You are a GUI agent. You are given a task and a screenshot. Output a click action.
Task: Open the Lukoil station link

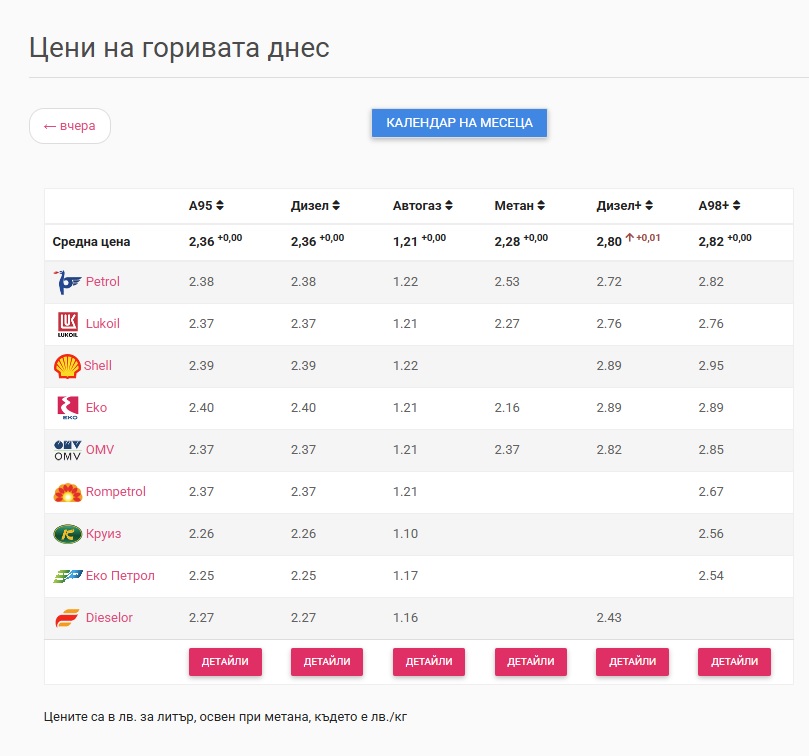click(103, 324)
